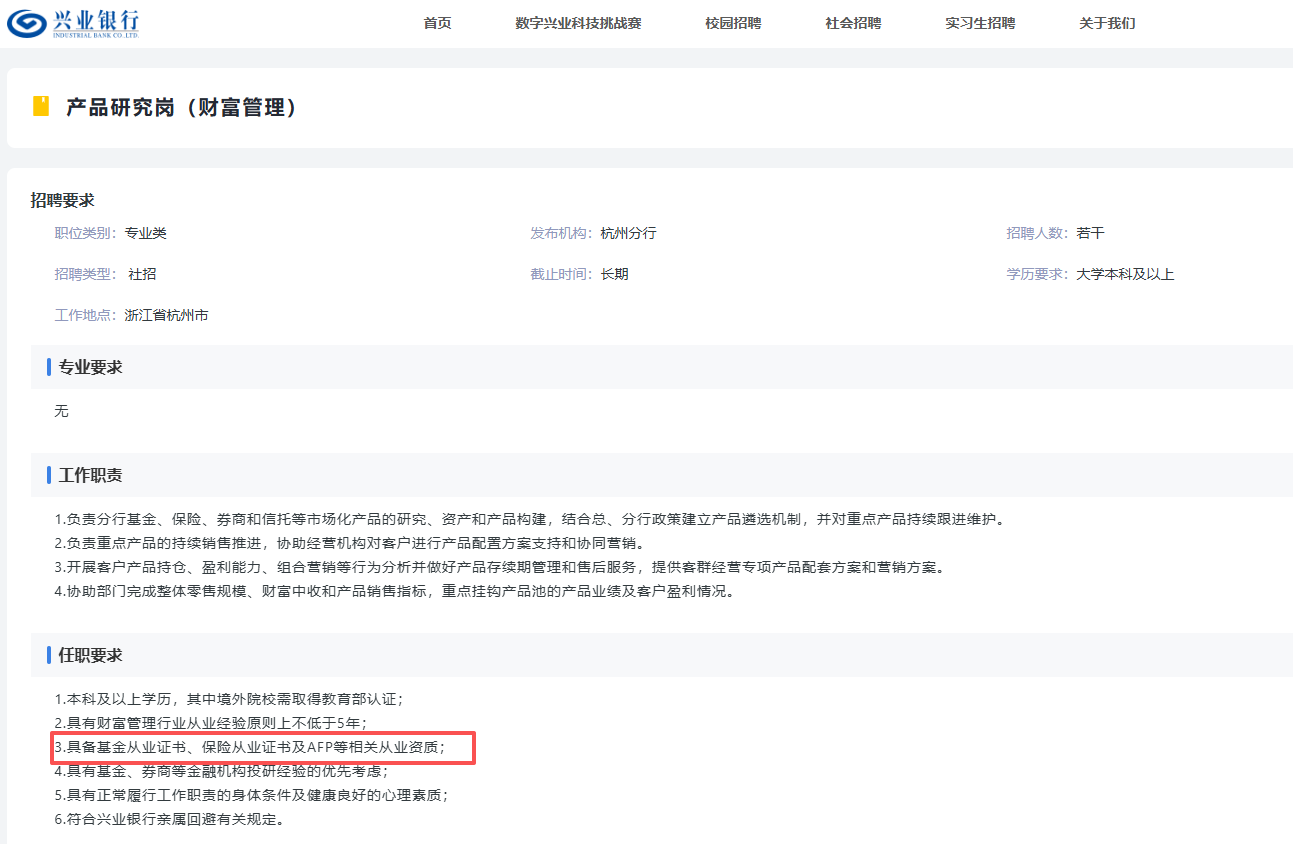Click the 任职要求 section header
Image resolution: width=1293 pixels, height=844 pixels.
point(90,655)
